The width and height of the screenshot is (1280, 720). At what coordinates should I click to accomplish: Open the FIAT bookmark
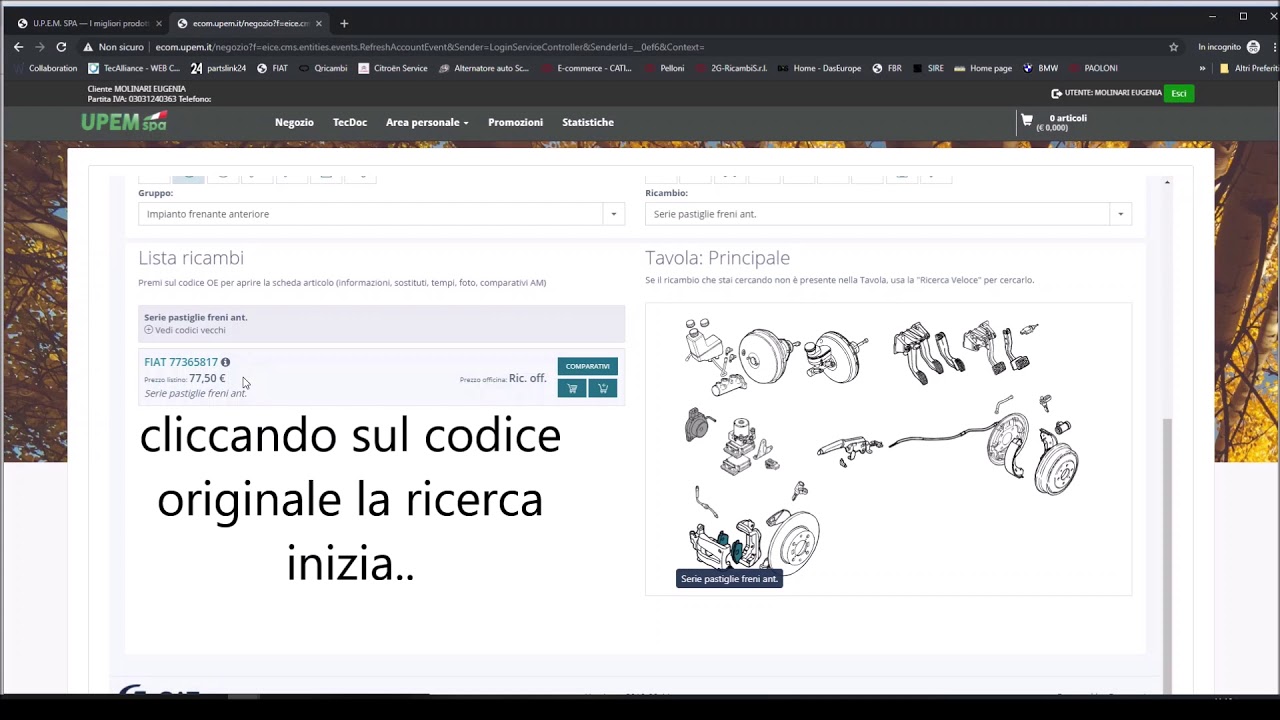pyautogui.click(x=272, y=68)
